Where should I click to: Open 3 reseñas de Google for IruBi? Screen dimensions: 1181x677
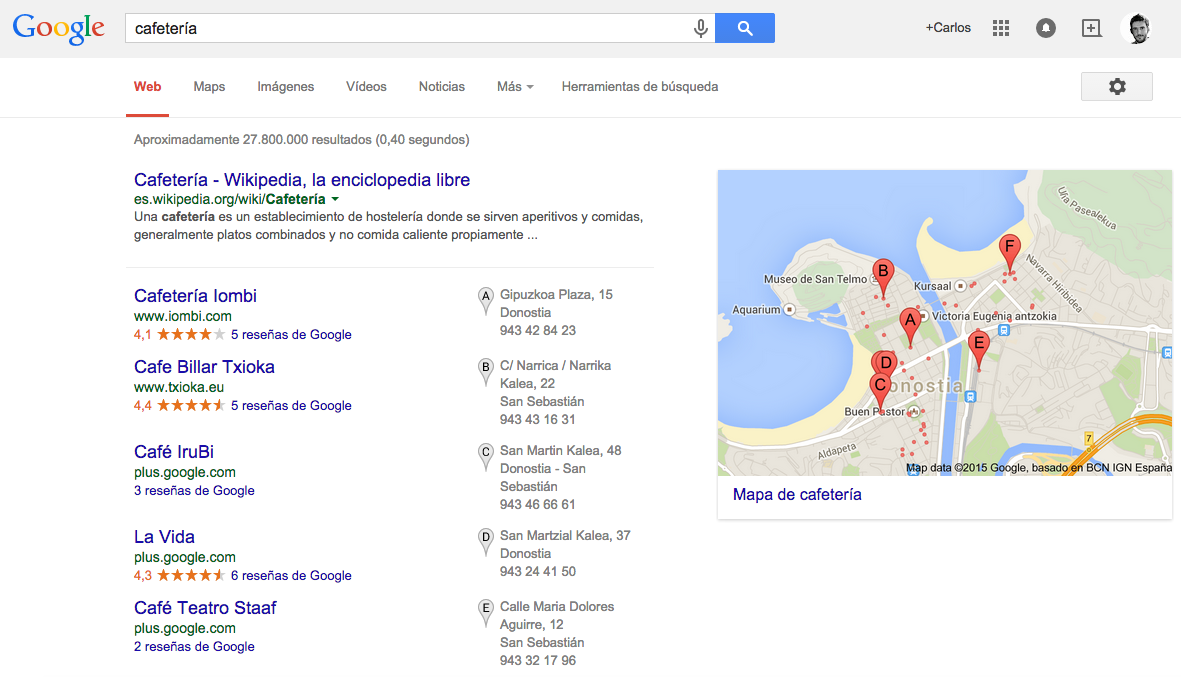[x=194, y=490]
